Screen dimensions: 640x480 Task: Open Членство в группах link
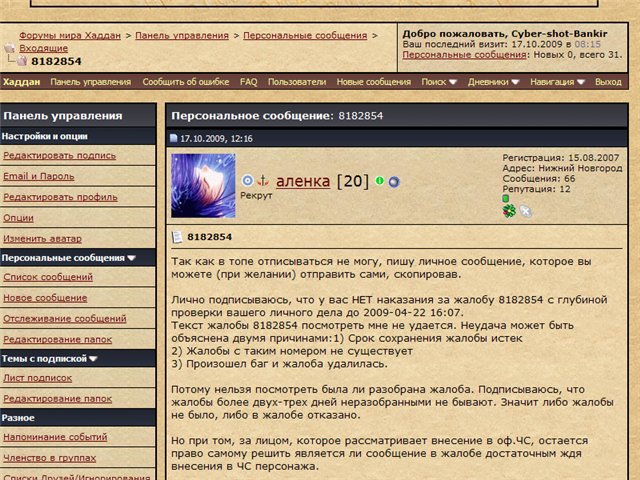click(x=50, y=458)
